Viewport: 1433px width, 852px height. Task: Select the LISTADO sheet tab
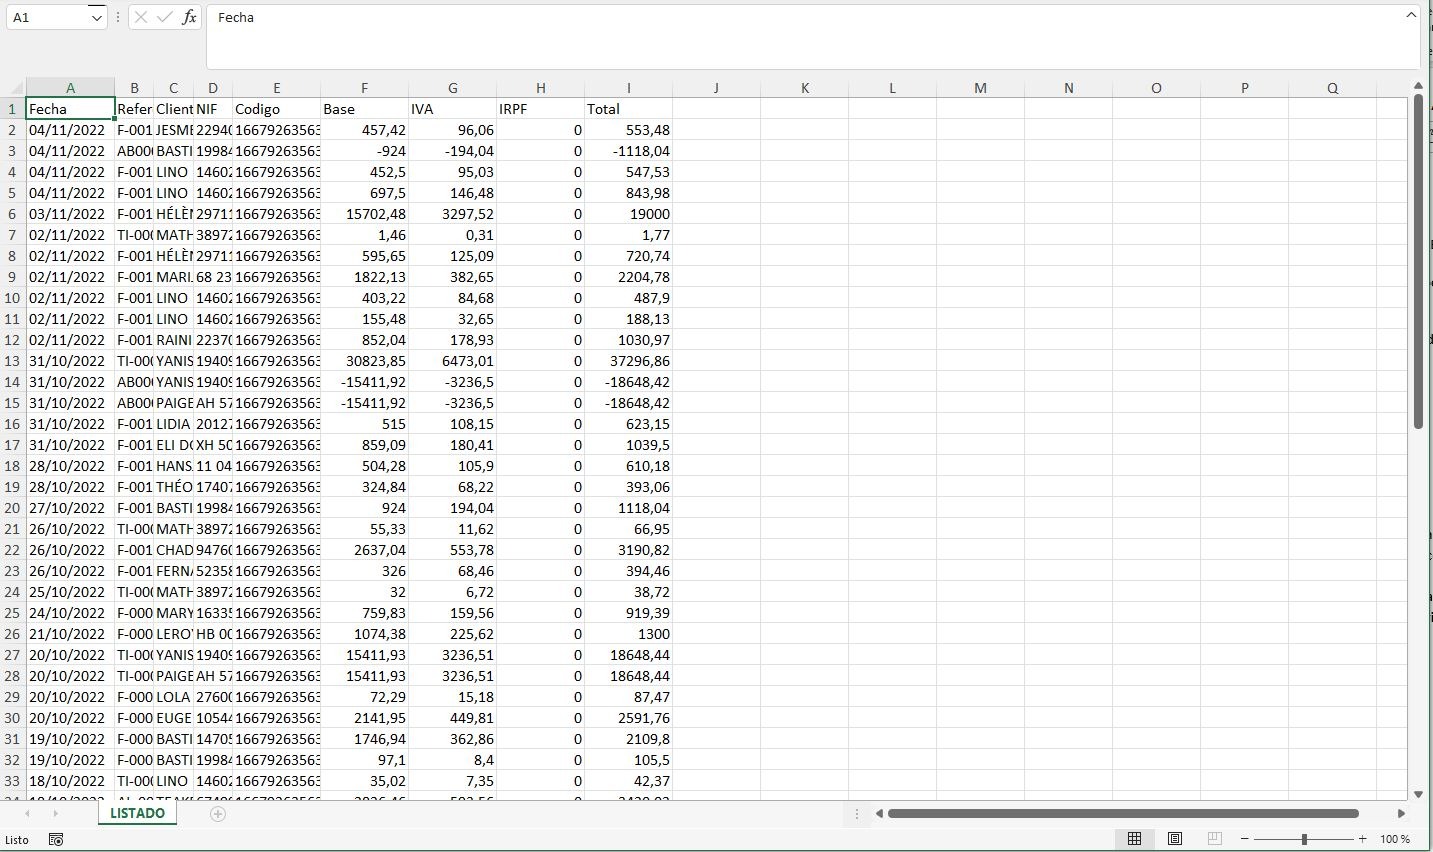point(137,813)
